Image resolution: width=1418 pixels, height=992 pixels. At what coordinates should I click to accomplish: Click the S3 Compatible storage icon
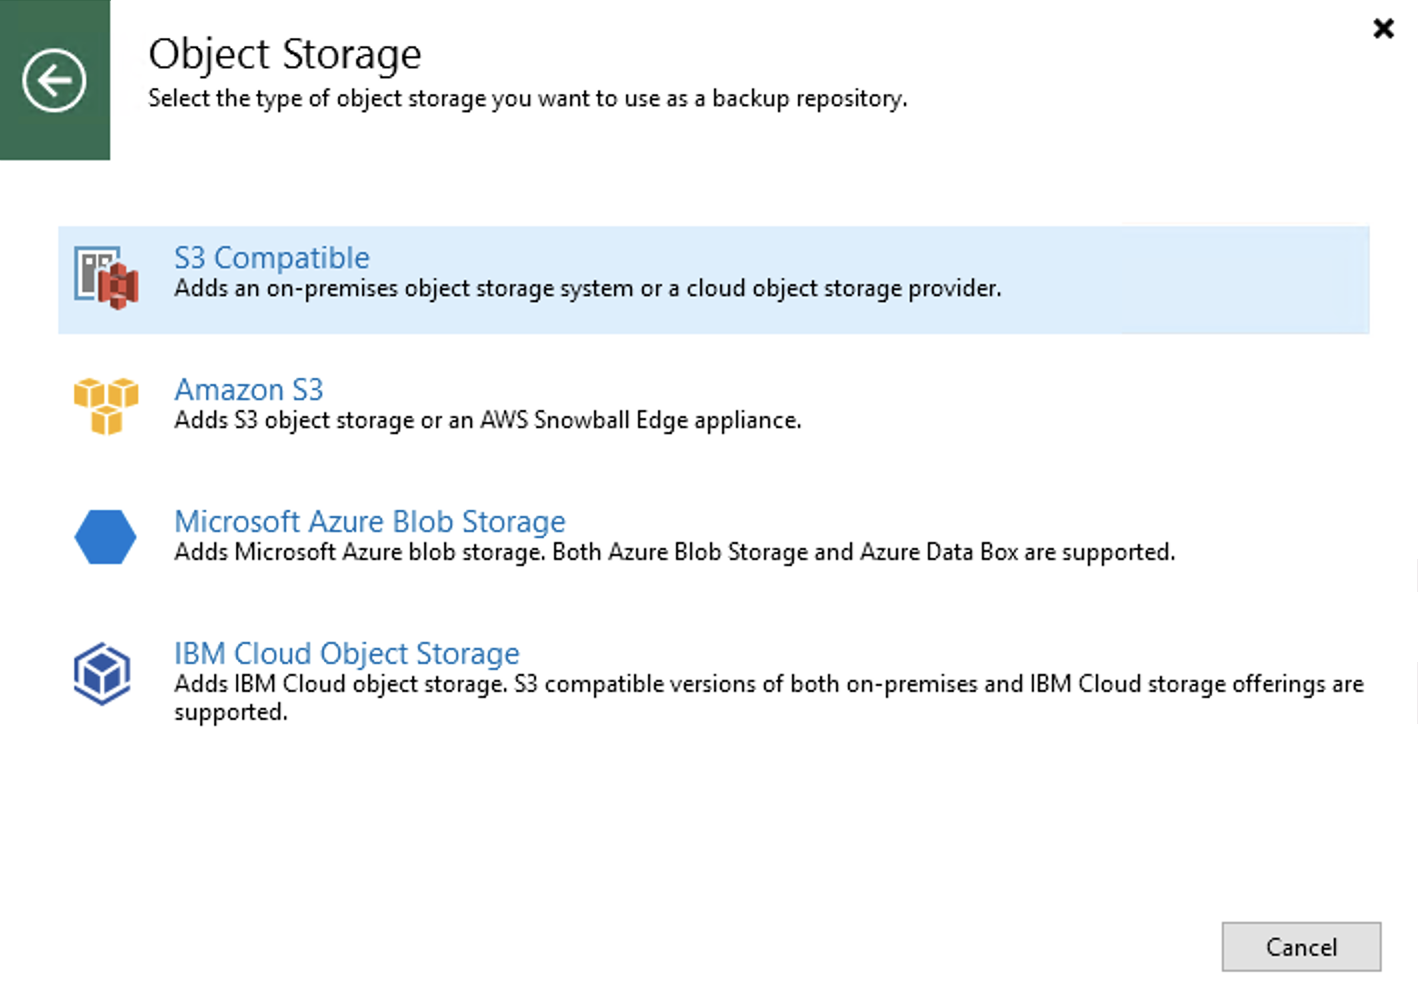pos(106,279)
